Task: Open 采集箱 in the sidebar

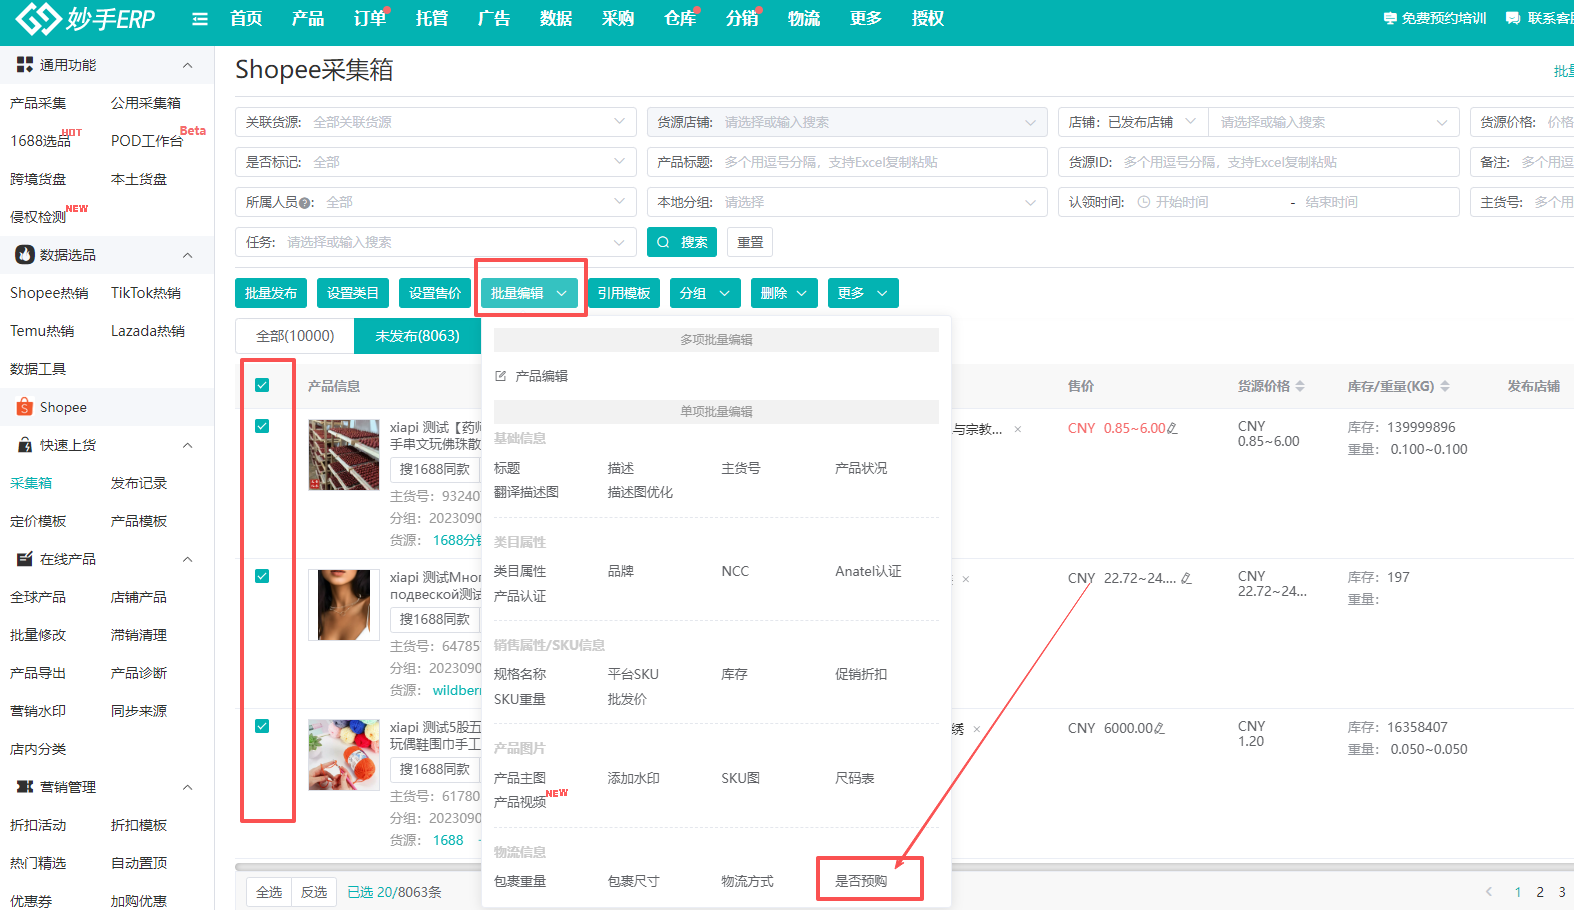Action: [x=31, y=483]
